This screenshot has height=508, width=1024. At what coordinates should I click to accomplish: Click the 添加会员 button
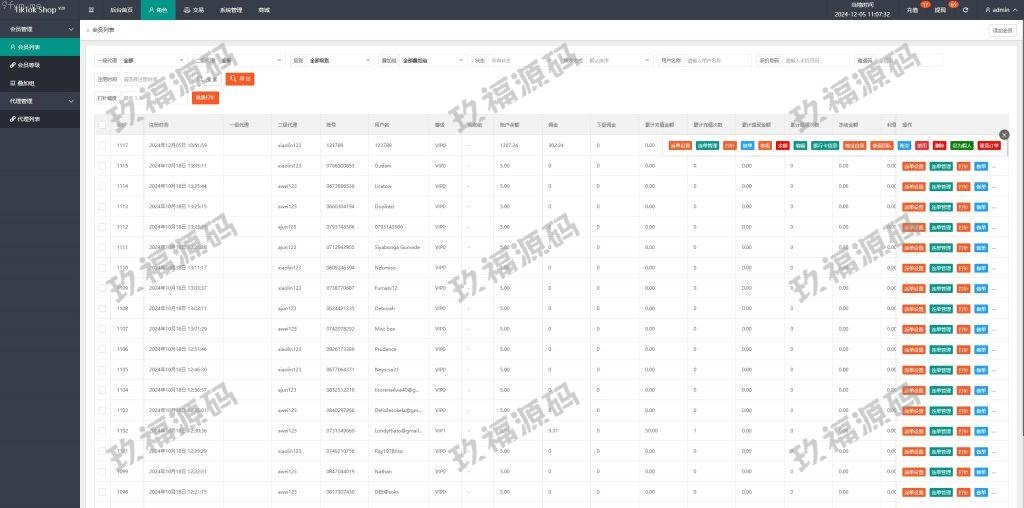(1001, 30)
